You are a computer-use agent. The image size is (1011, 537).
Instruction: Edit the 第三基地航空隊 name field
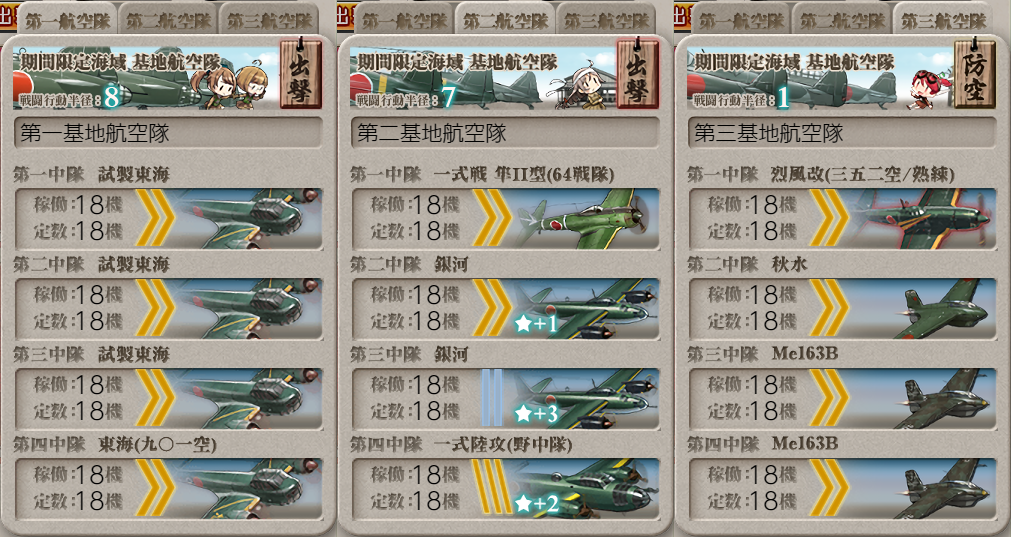pyautogui.click(x=842, y=133)
